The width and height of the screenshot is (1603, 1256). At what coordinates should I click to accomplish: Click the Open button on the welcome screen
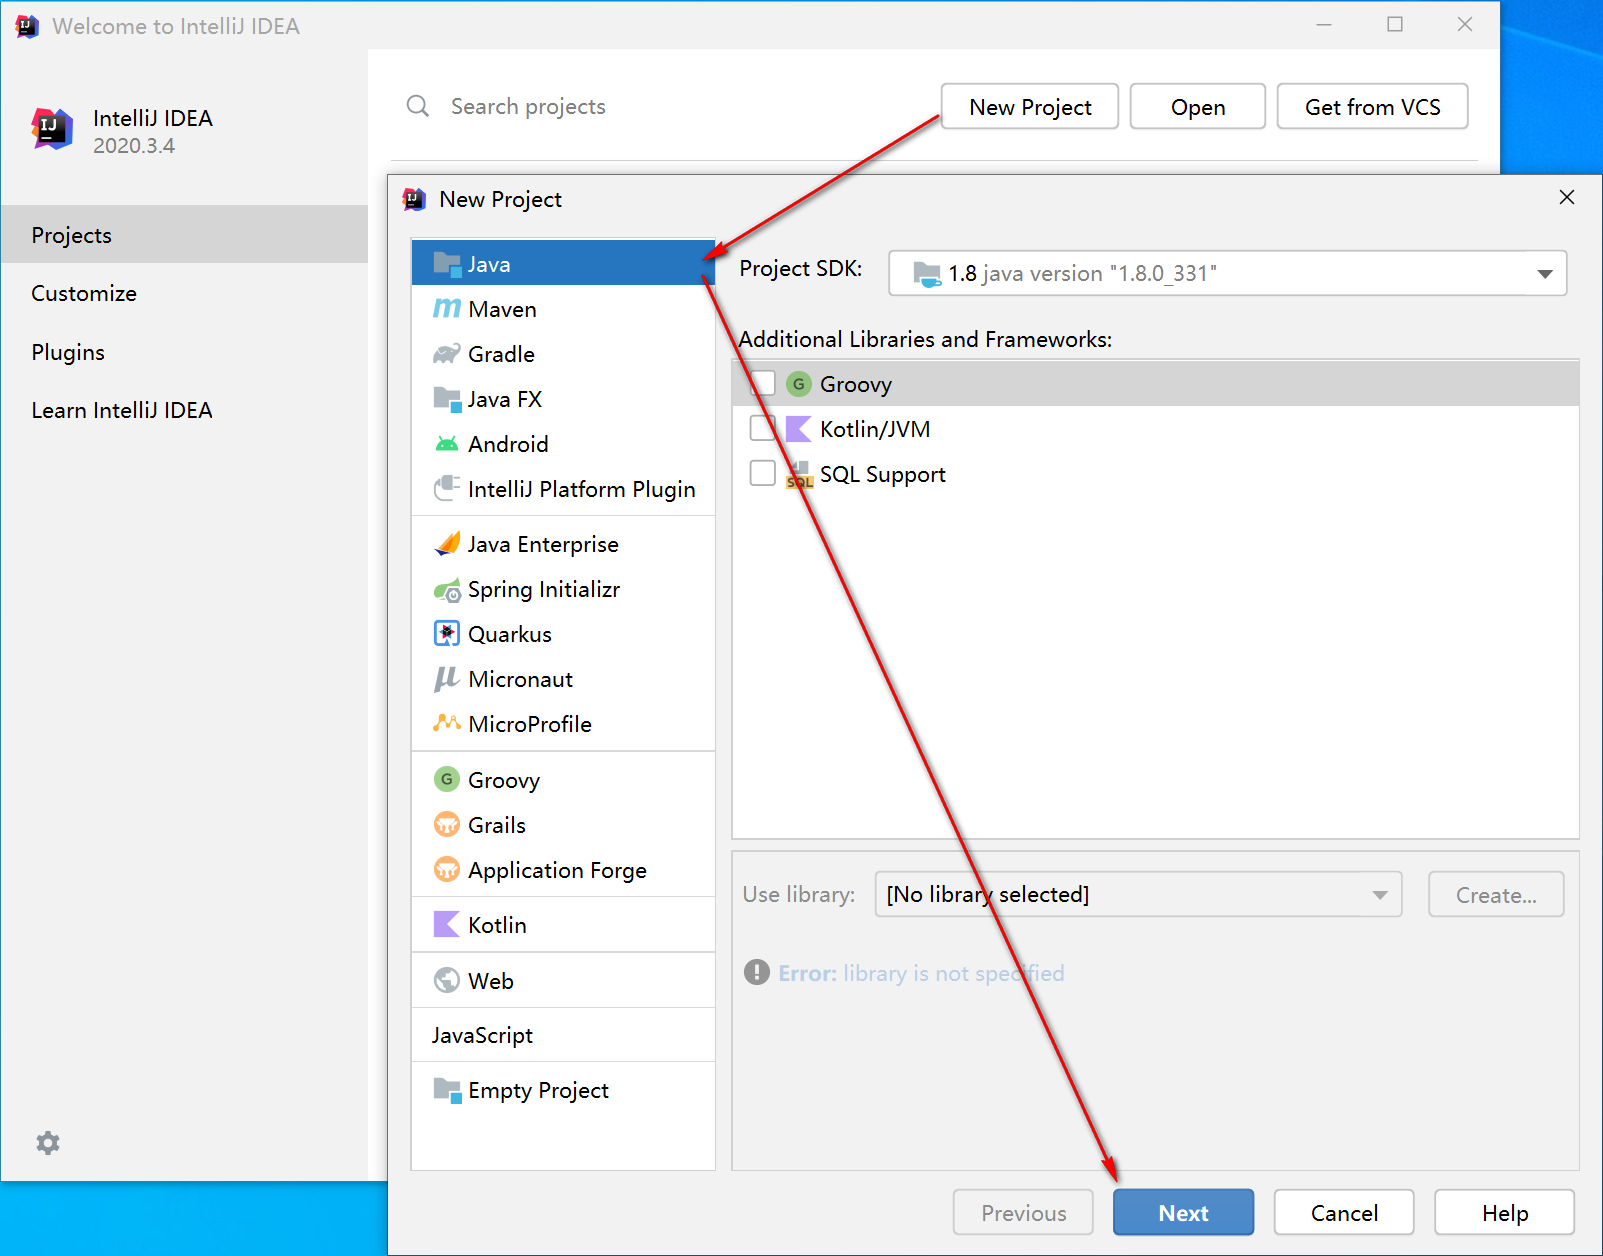point(1198,107)
